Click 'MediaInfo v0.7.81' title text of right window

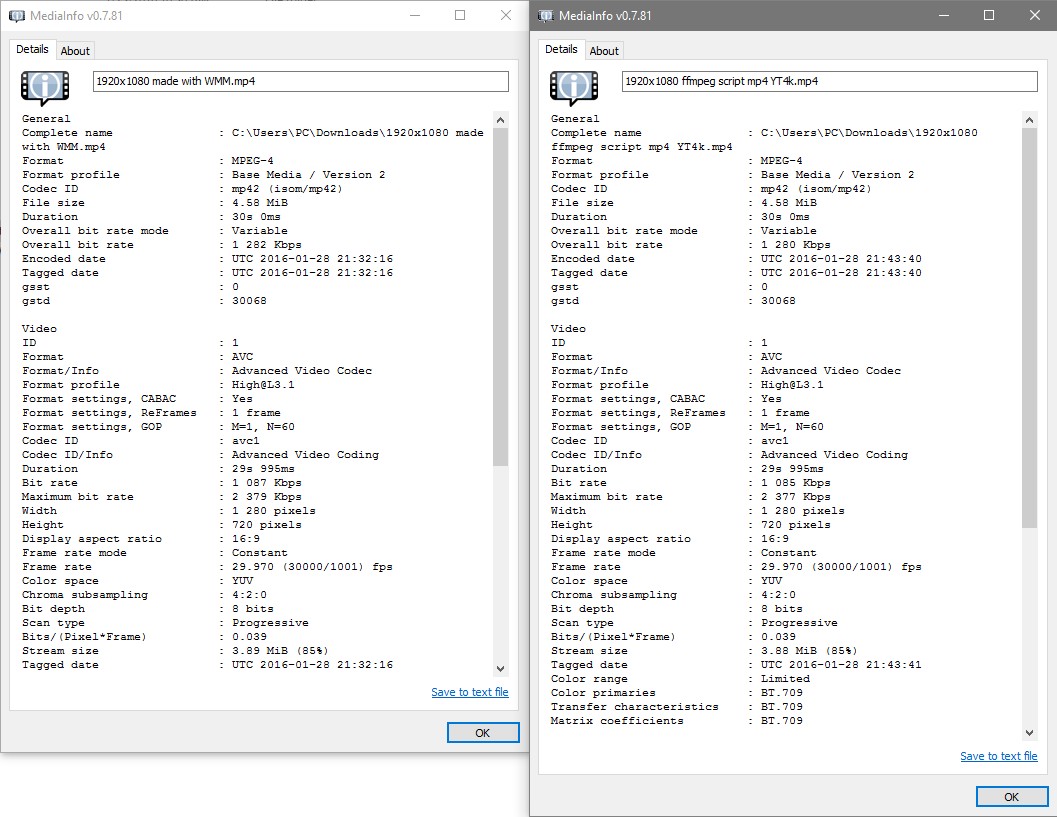coord(605,16)
